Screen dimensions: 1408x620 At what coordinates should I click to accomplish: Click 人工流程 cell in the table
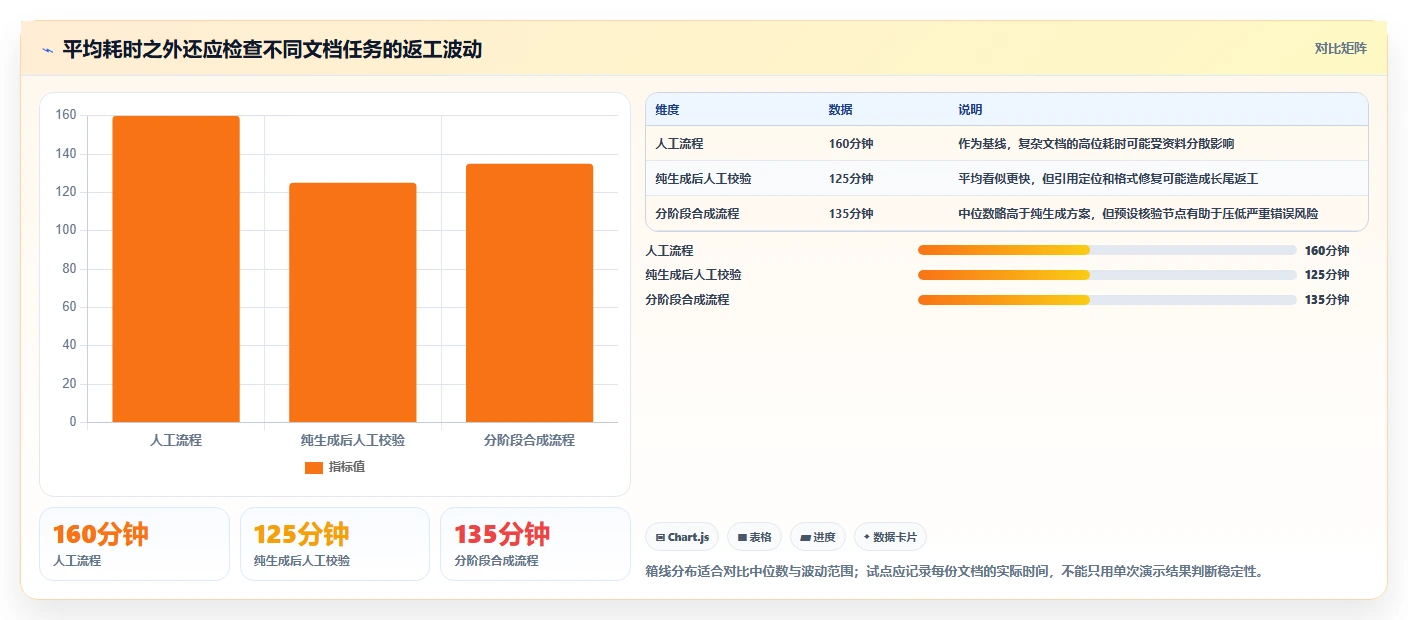[x=679, y=144]
